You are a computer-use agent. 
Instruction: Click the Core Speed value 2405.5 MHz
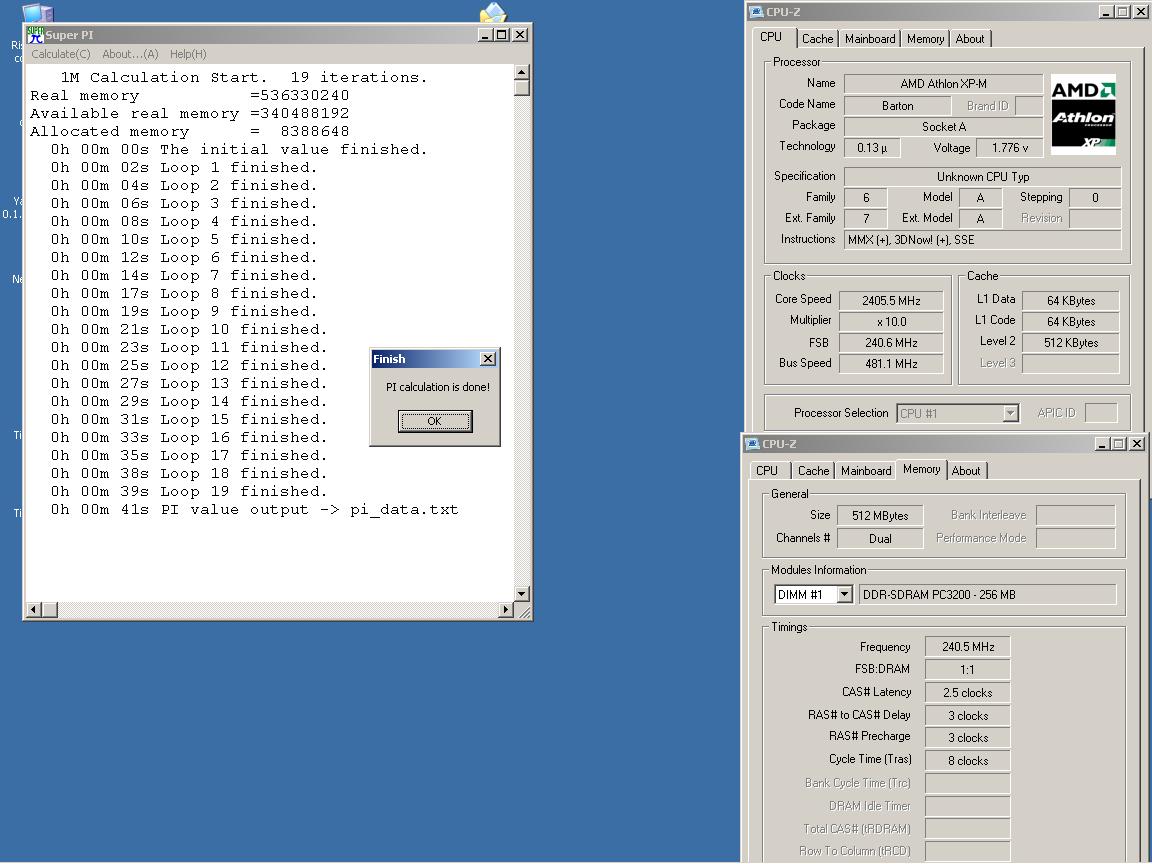tap(891, 300)
